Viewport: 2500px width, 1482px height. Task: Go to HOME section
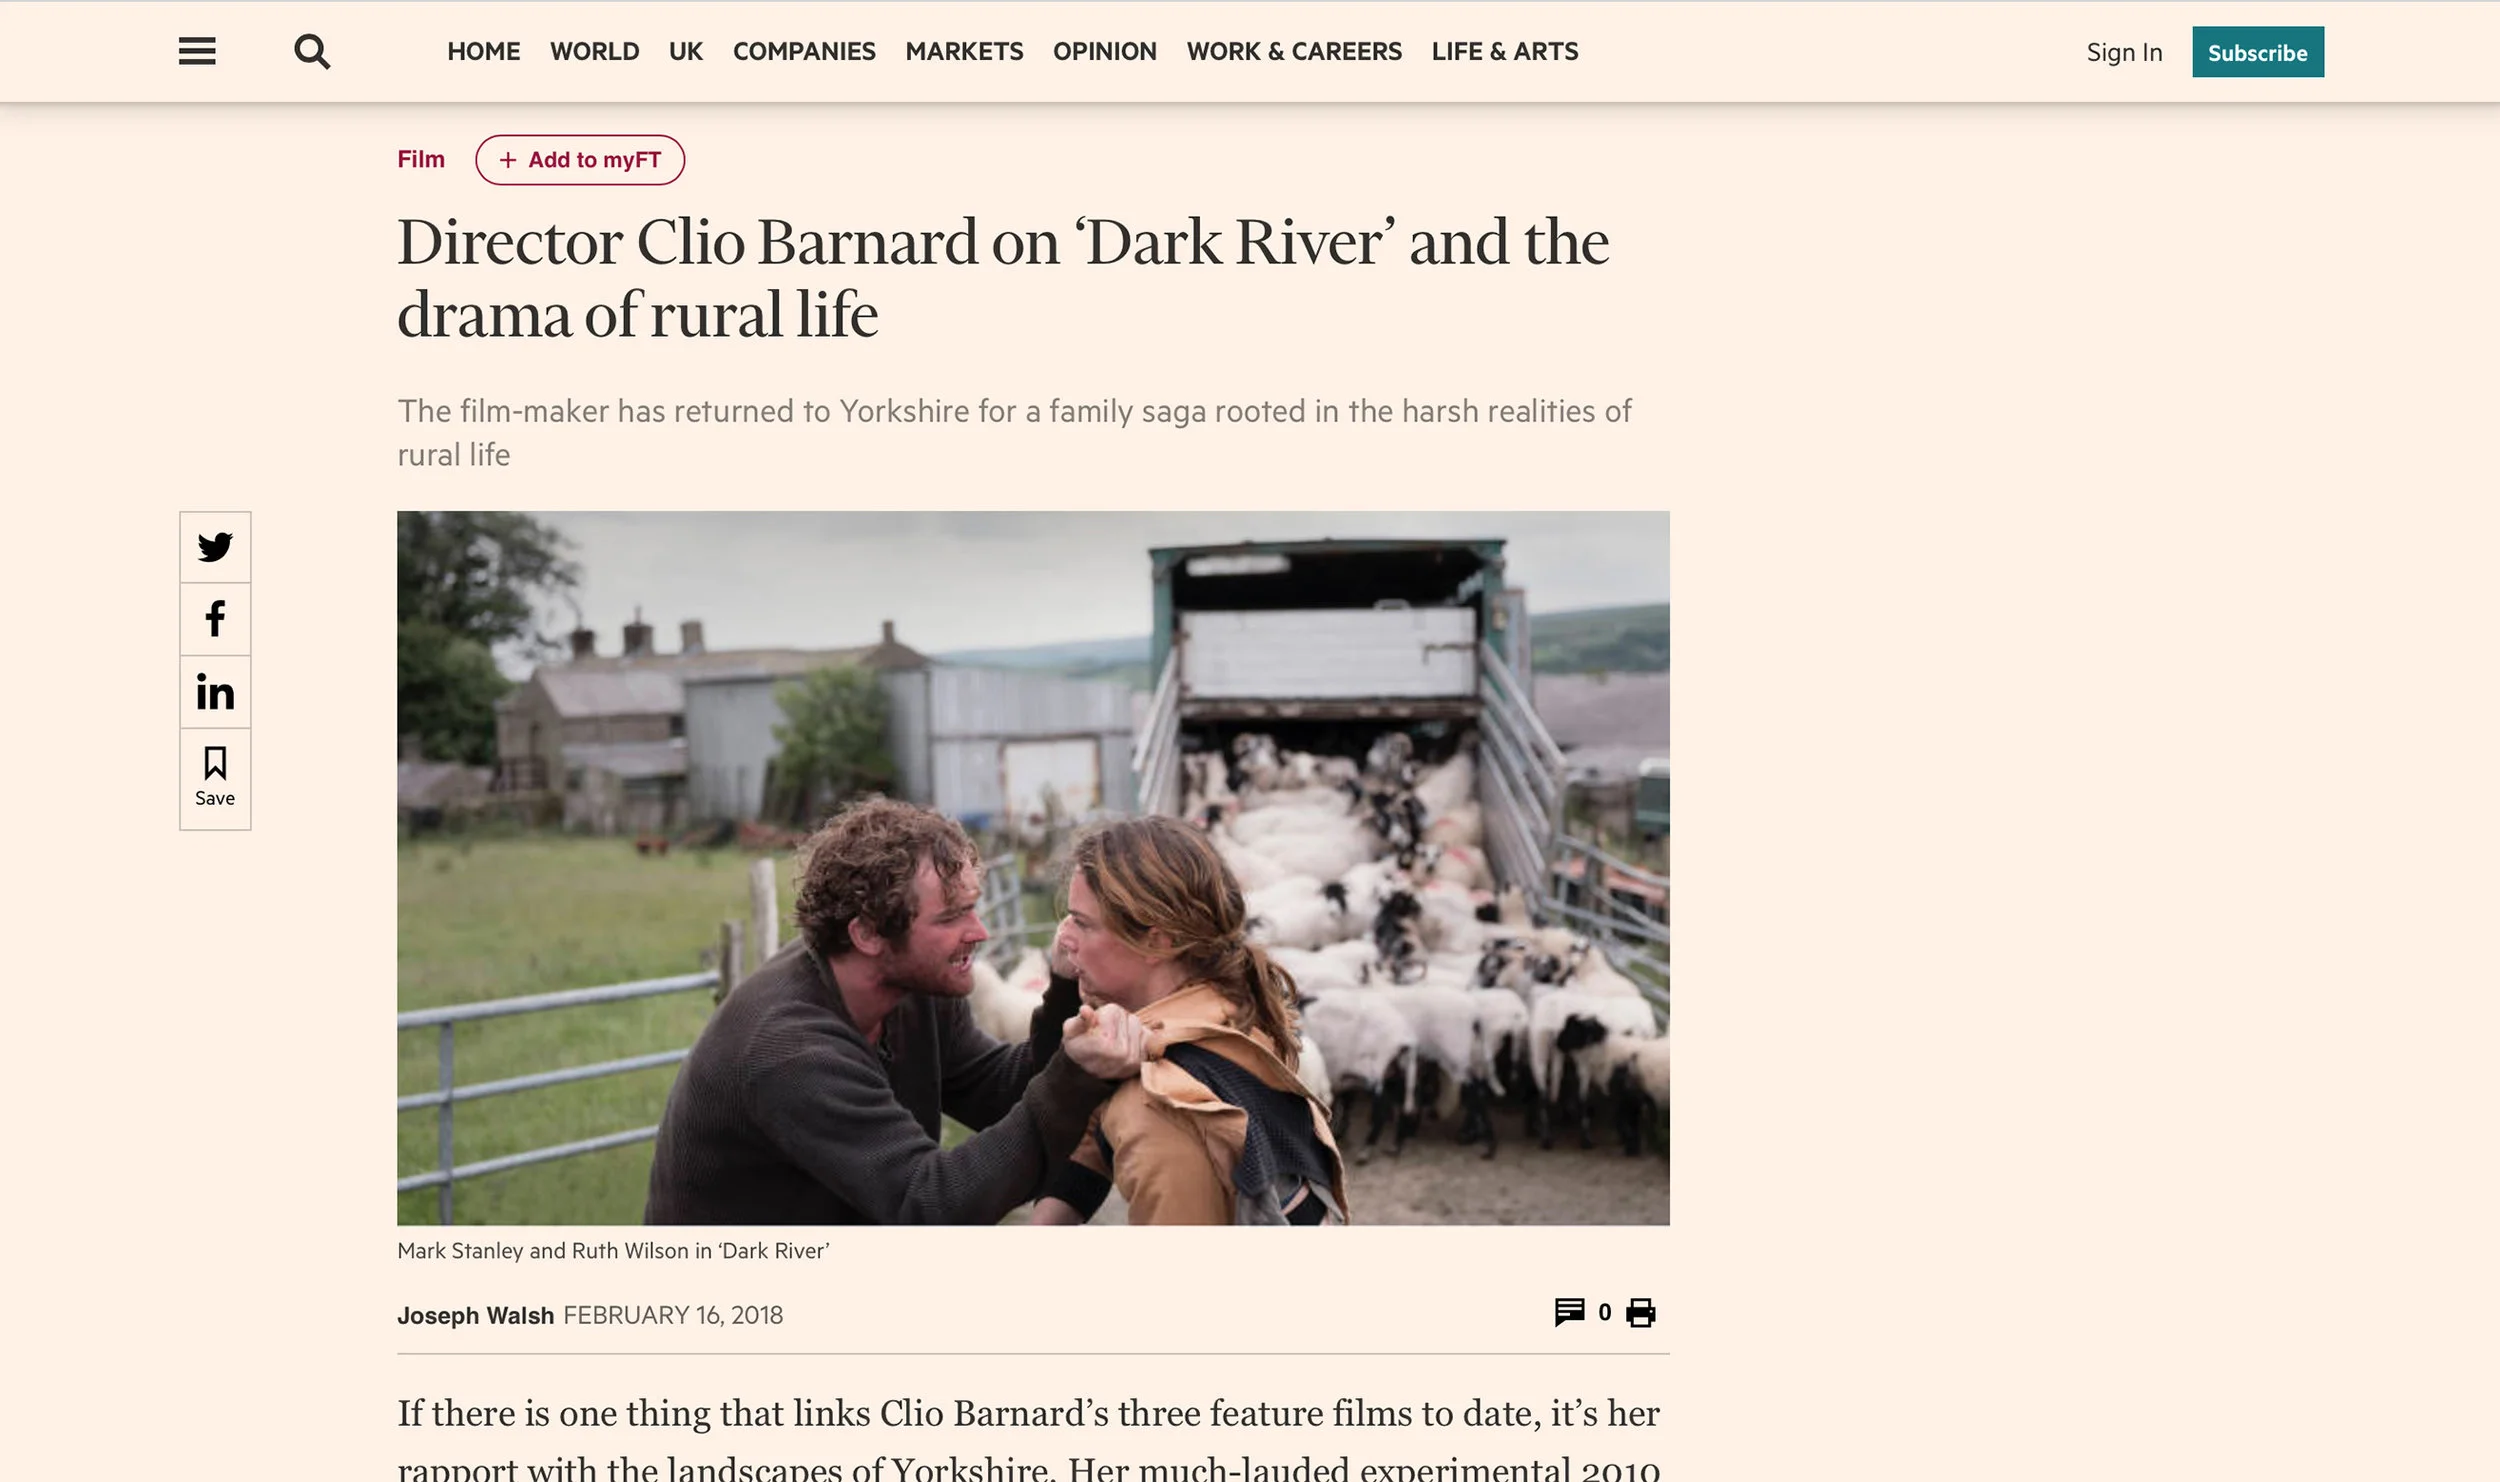(x=484, y=52)
